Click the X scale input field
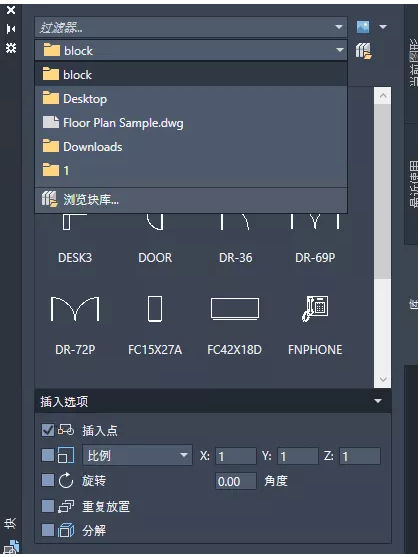The image size is (419, 557). pos(235,456)
